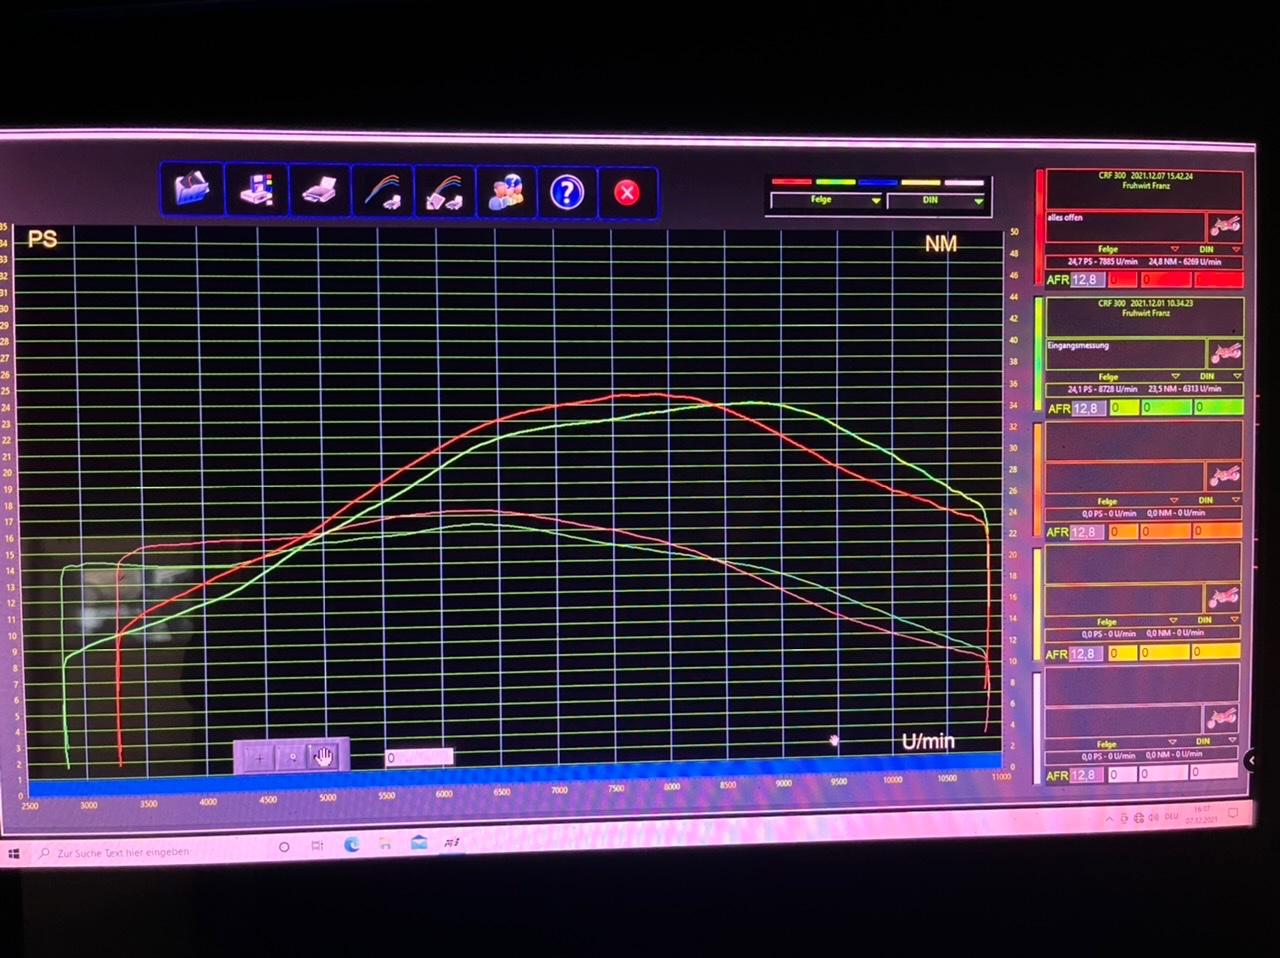Screen dimensions: 1280x958
Task: Click the red X exit icon
Action: (x=627, y=192)
